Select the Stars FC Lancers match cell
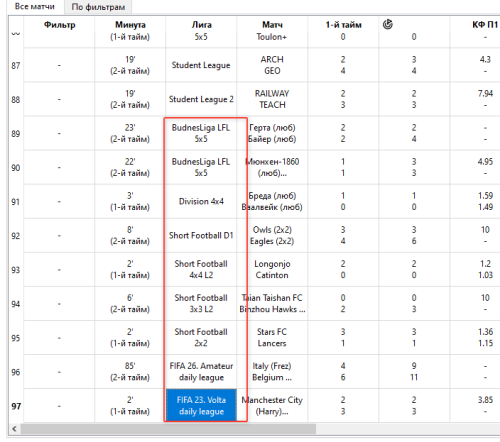Viewport: 500px width, 442px height. coord(272,337)
